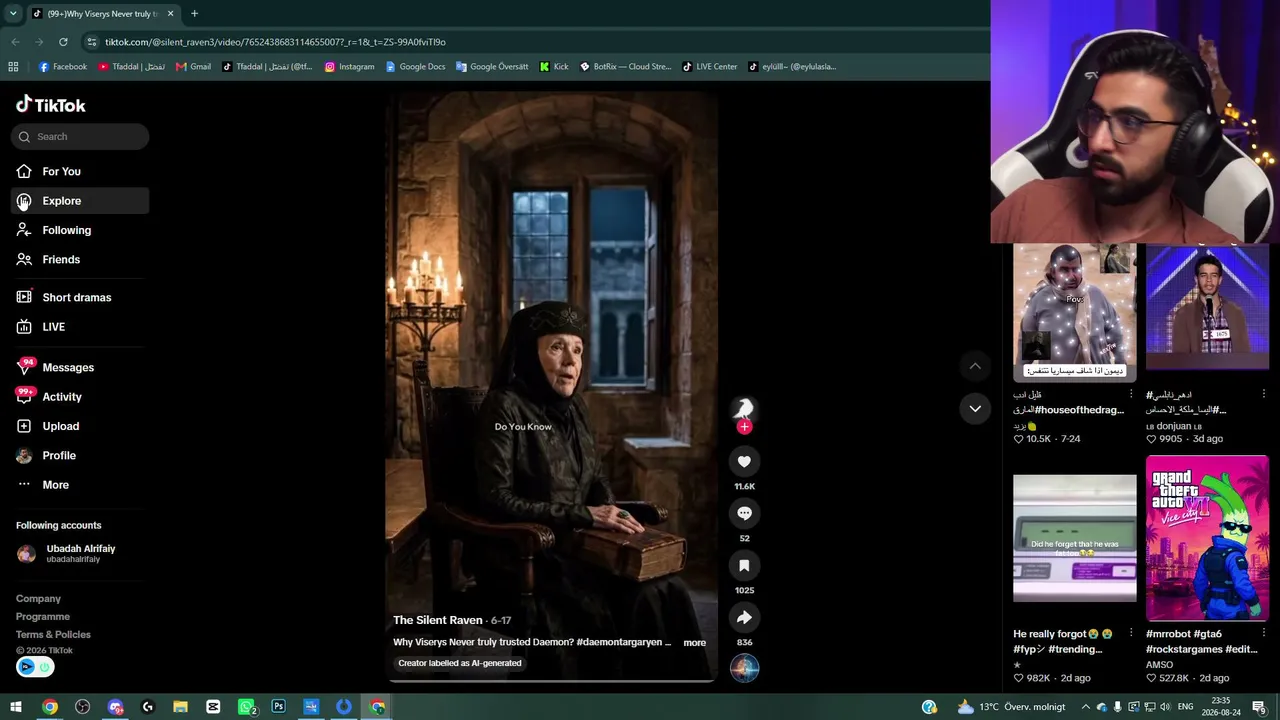Open the Kick bookmark

click(x=553, y=67)
